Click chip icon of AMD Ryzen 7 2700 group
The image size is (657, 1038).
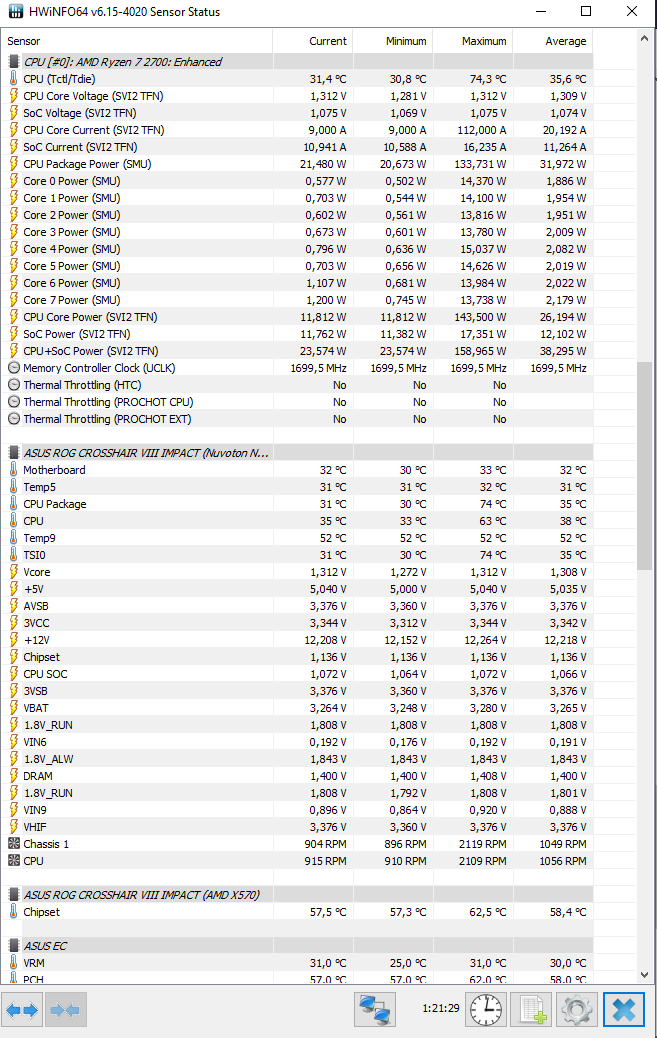13,62
